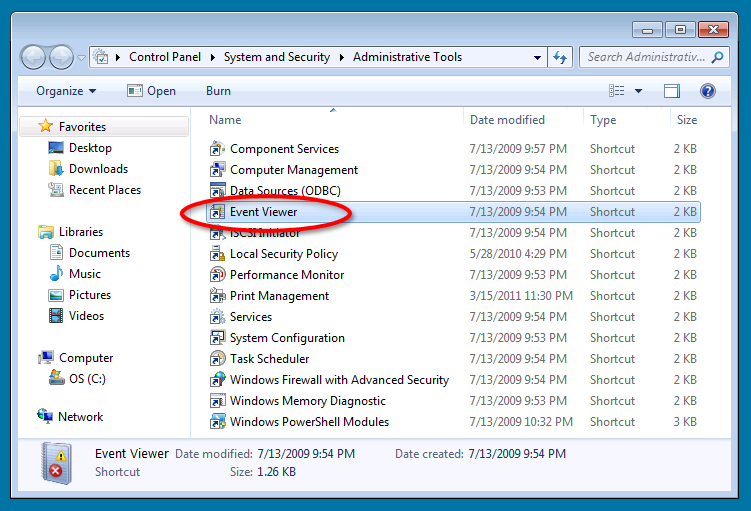Click '5/28/2010 4:29 PM' date cell
This screenshot has width=751, height=511.
(x=518, y=254)
